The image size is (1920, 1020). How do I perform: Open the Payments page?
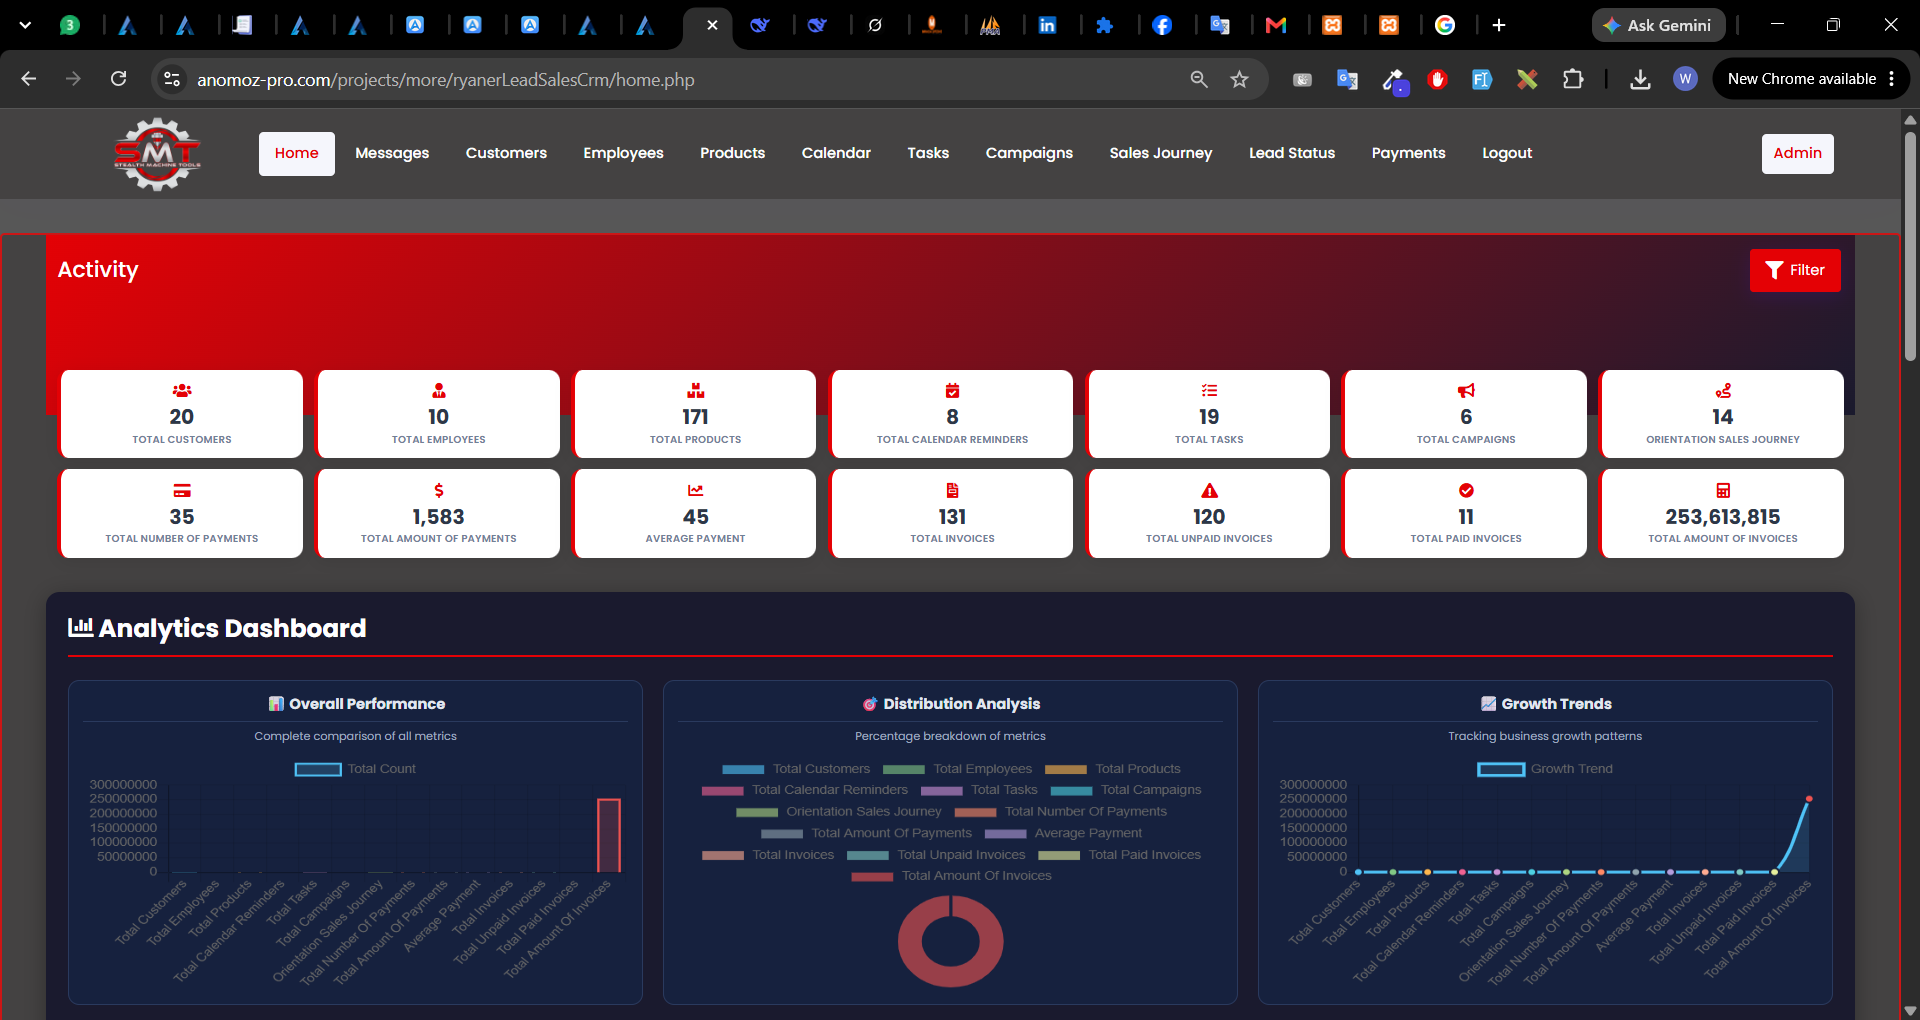[1408, 153]
